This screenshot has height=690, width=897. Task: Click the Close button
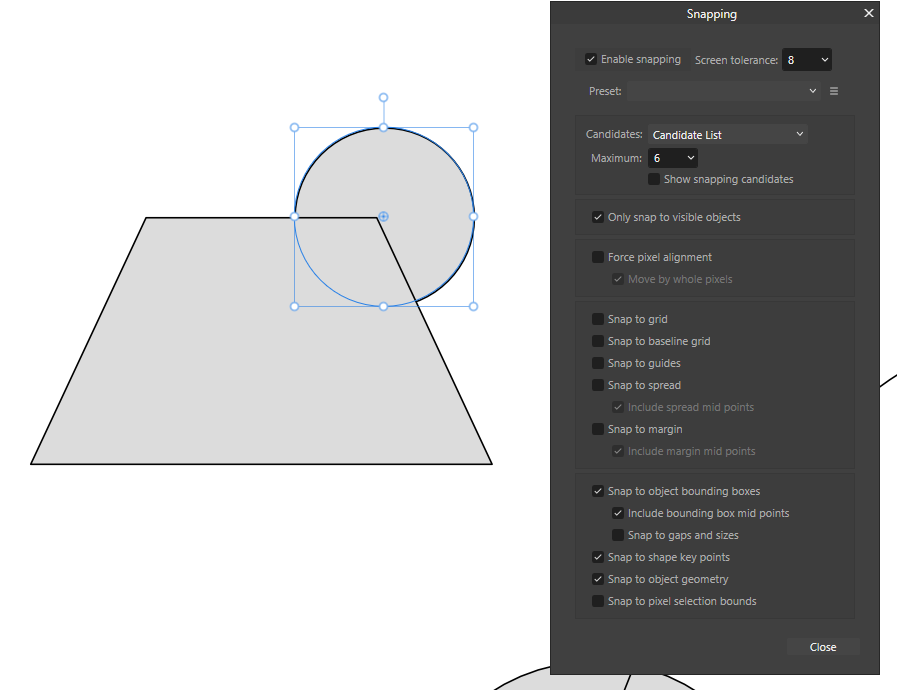coord(822,646)
